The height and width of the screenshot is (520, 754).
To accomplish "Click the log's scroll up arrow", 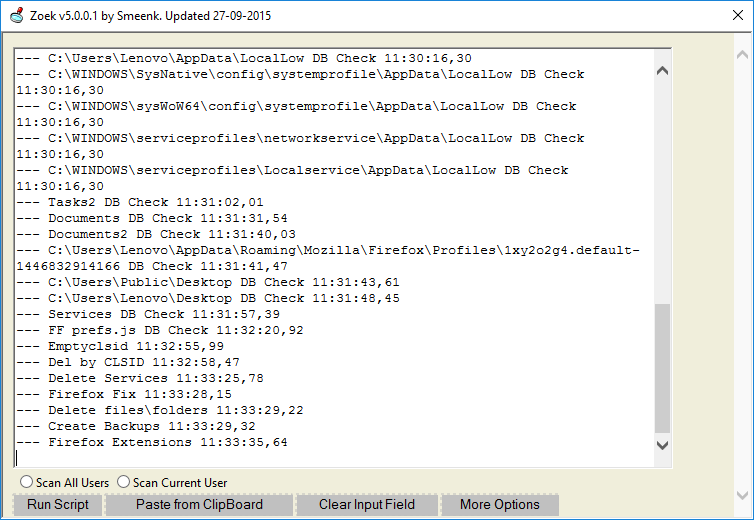I will [x=662, y=70].
